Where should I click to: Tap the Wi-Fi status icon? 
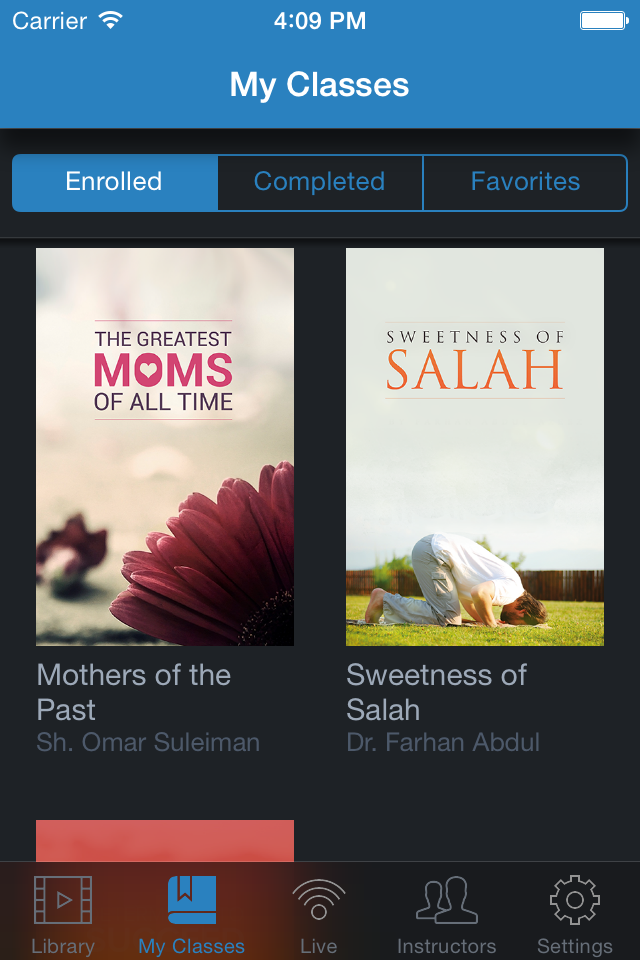111,20
